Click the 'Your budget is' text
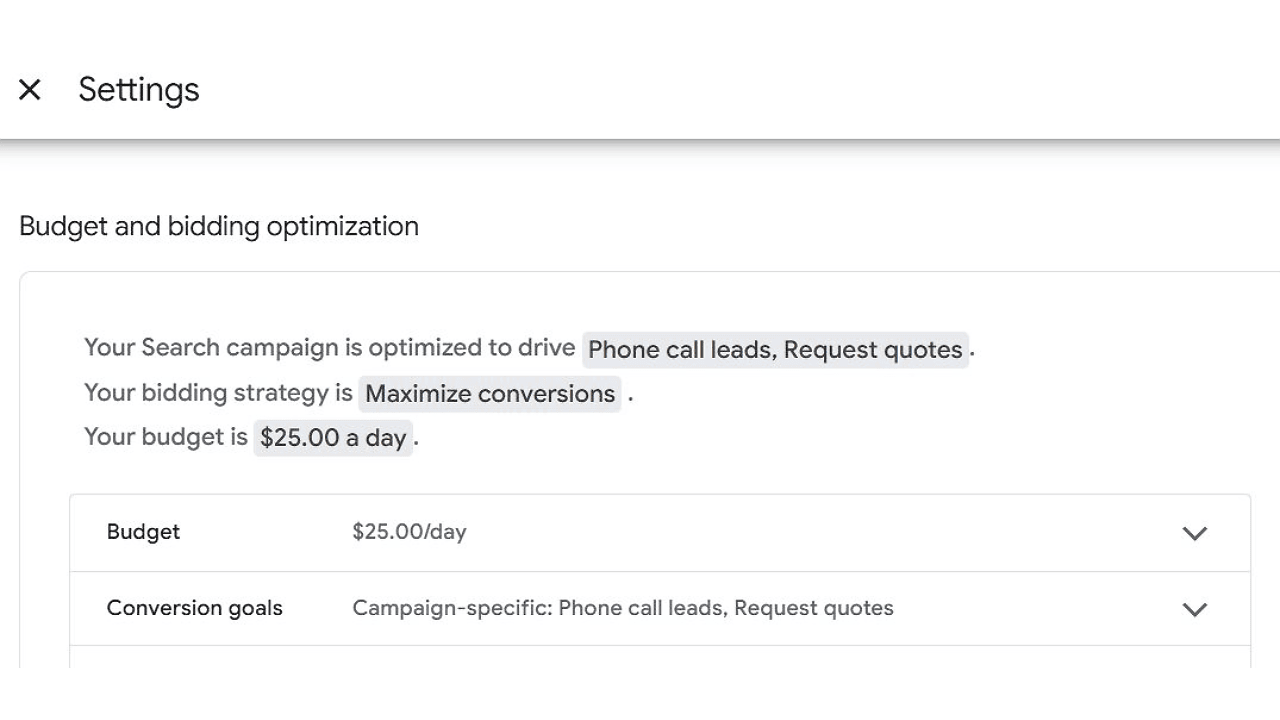This screenshot has width=1280, height=720. coord(165,437)
